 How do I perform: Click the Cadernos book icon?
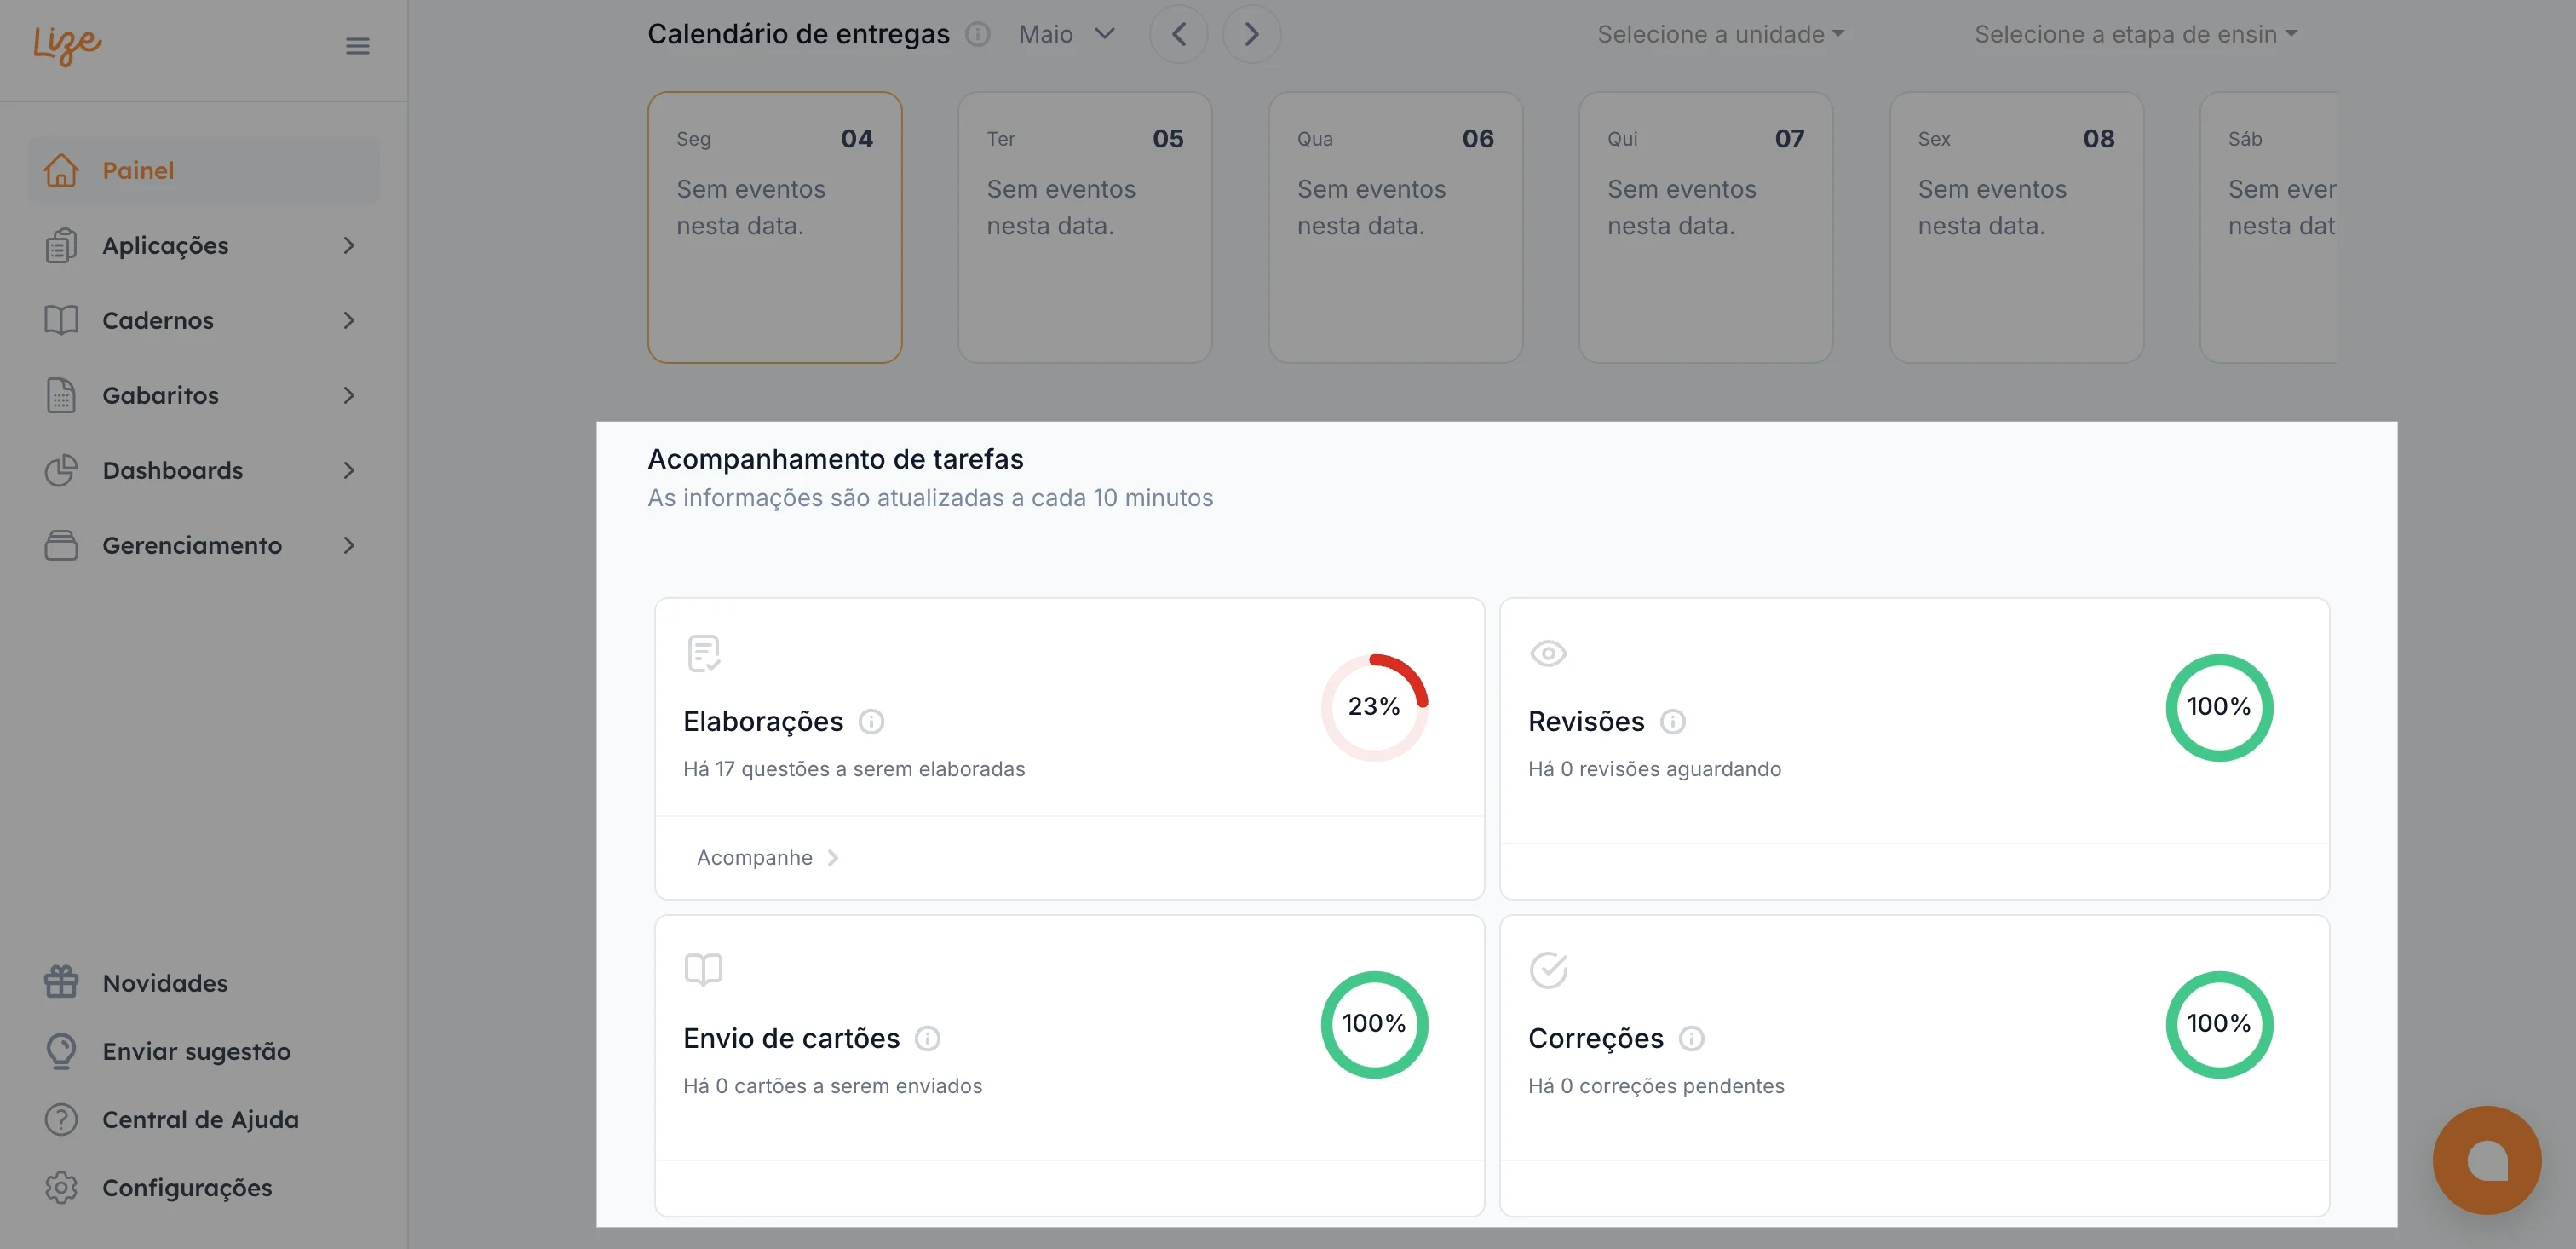pyautogui.click(x=61, y=320)
